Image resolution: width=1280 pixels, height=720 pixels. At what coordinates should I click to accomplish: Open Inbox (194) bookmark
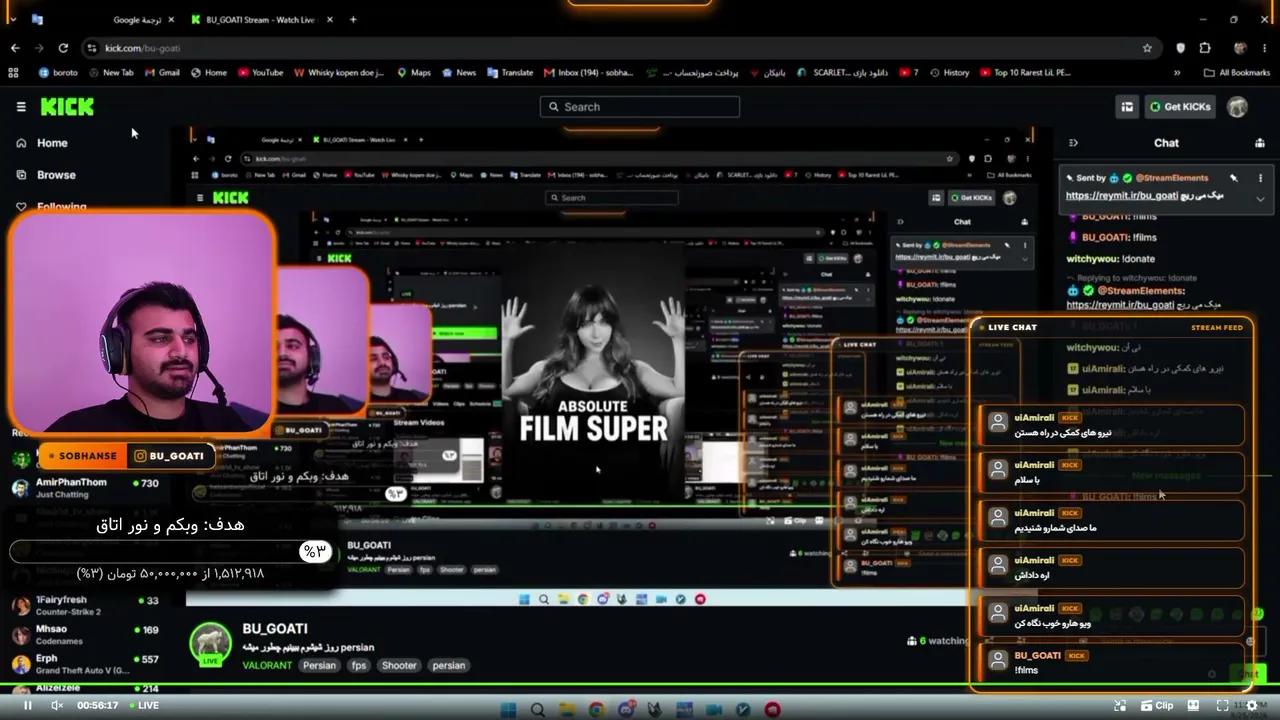coord(589,73)
